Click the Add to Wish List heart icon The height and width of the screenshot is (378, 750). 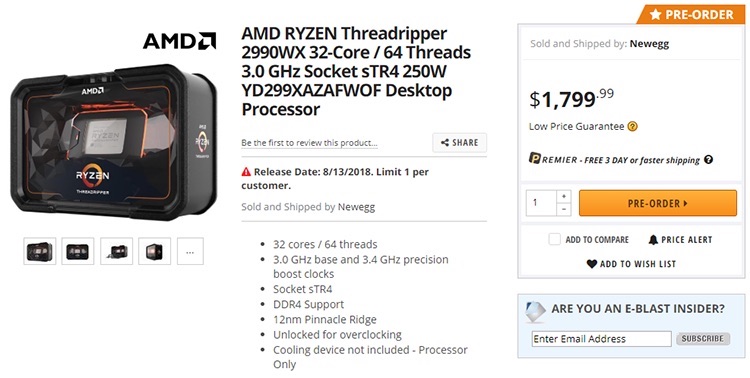(x=592, y=264)
